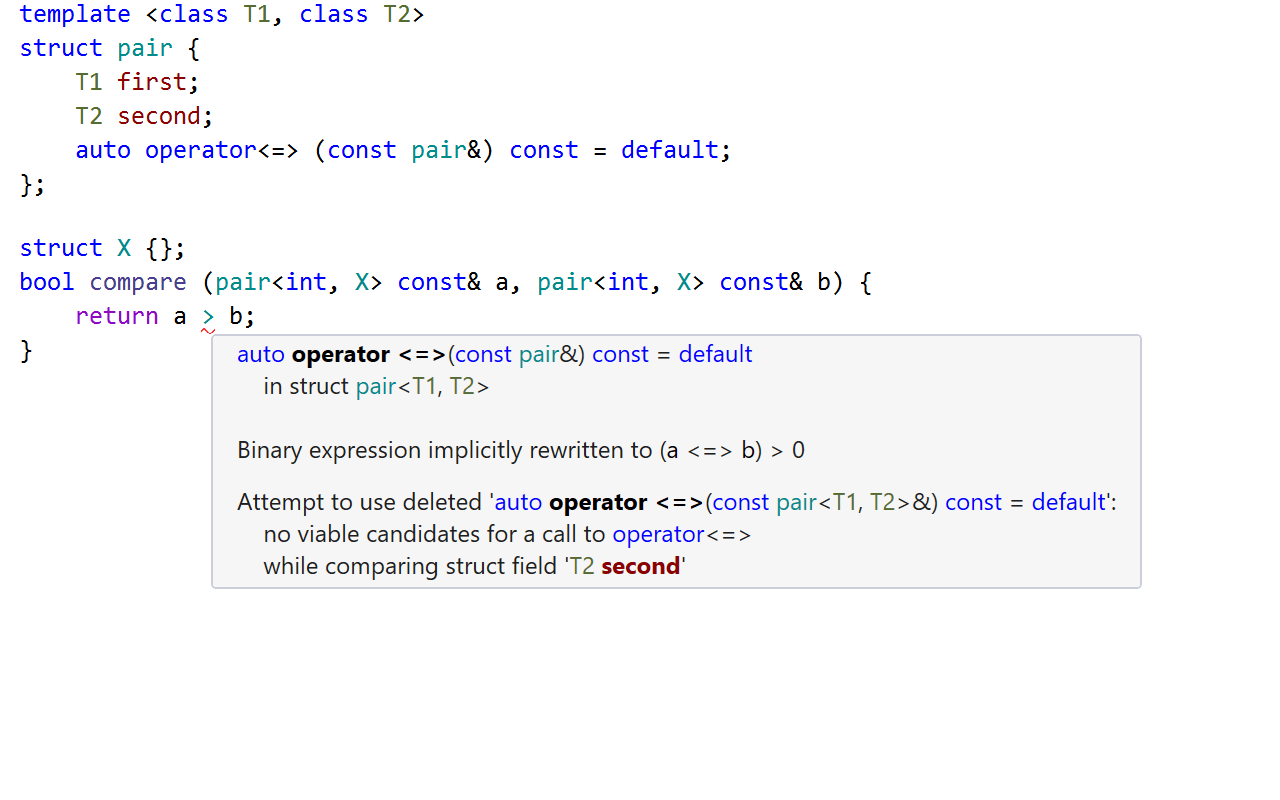Viewport: 1280px width, 800px height.
Task: Click the '>' operator with the red squiggle
Action: 207,315
